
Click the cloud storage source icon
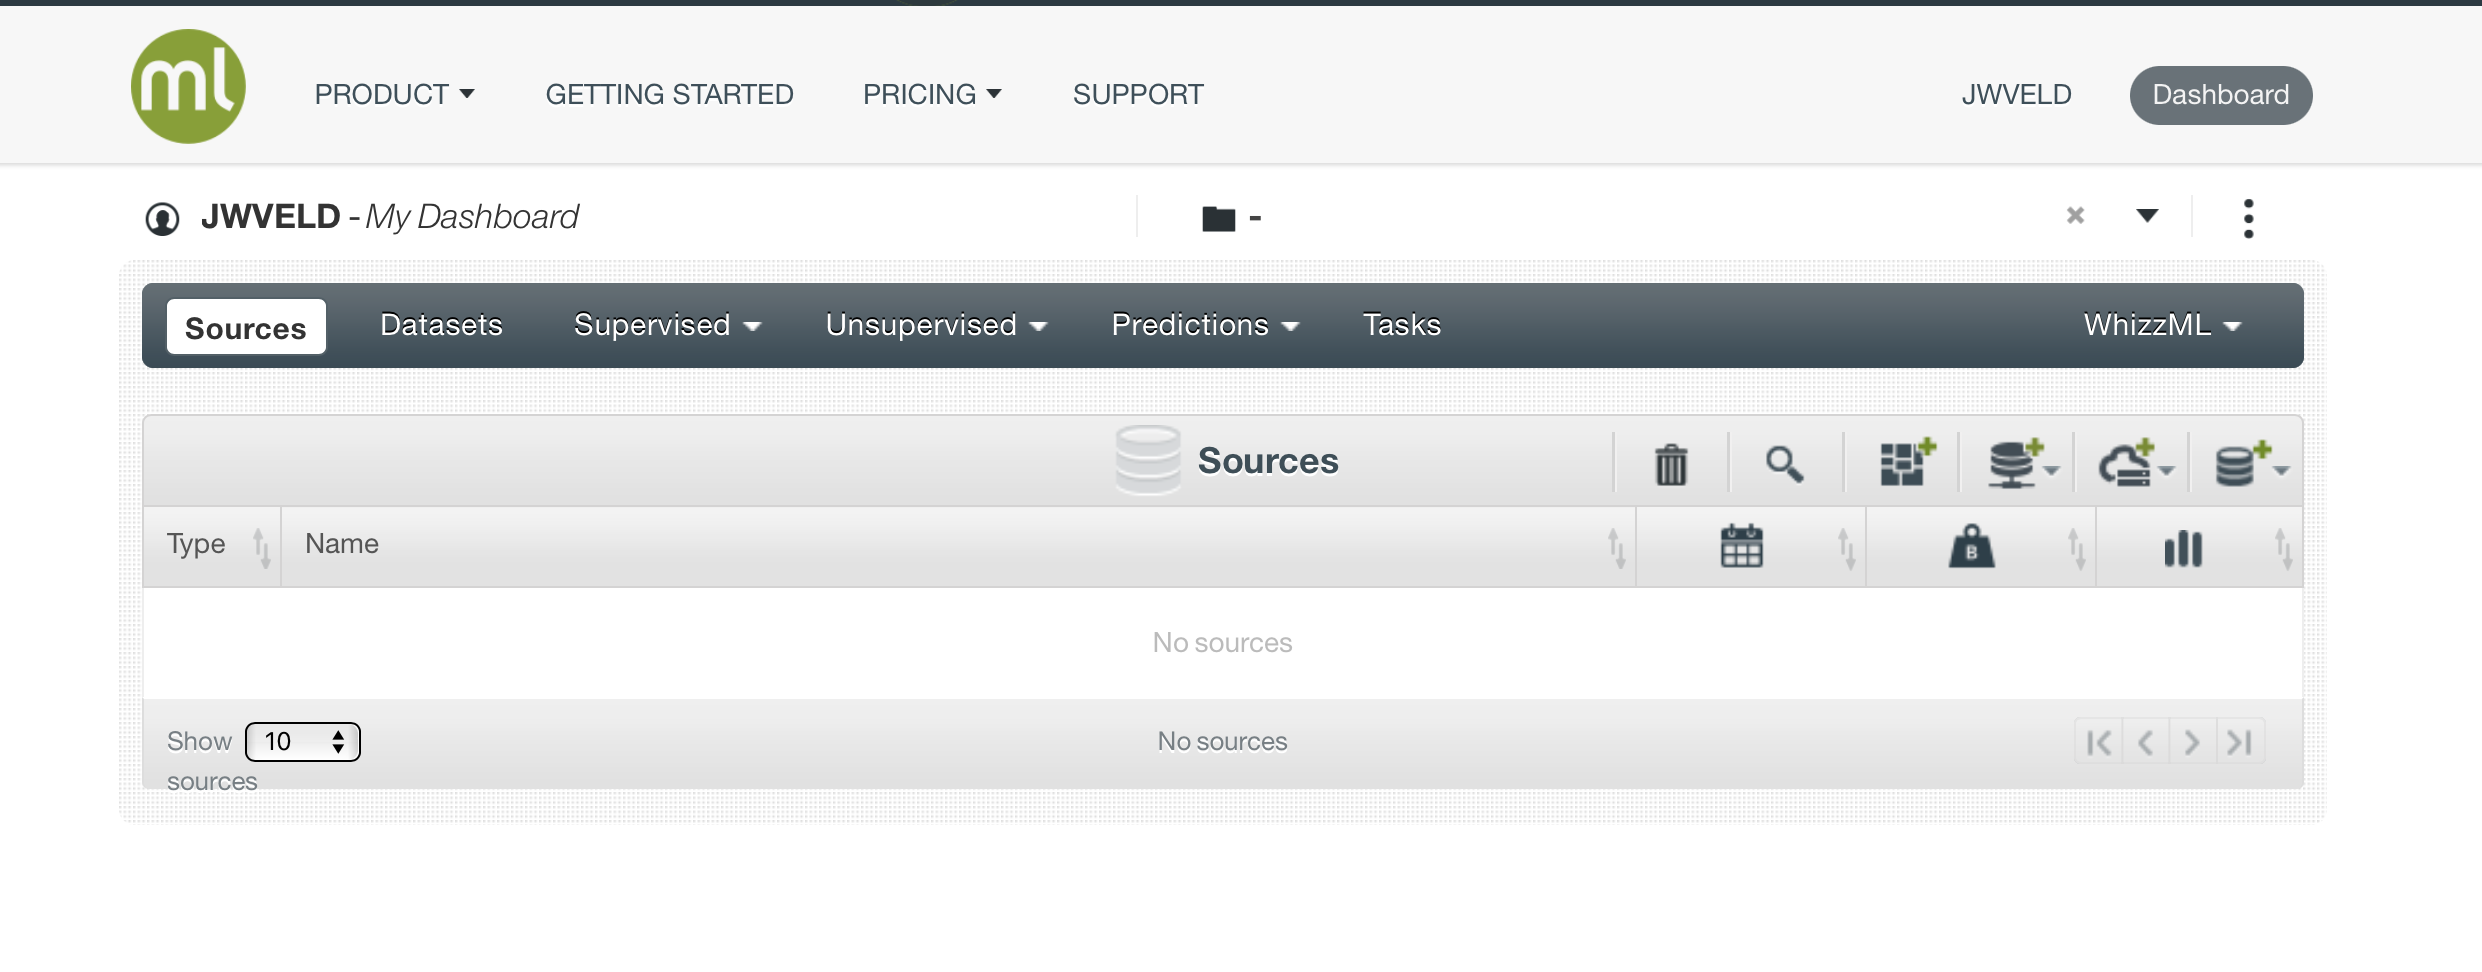pyautogui.click(x=2136, y=463)
